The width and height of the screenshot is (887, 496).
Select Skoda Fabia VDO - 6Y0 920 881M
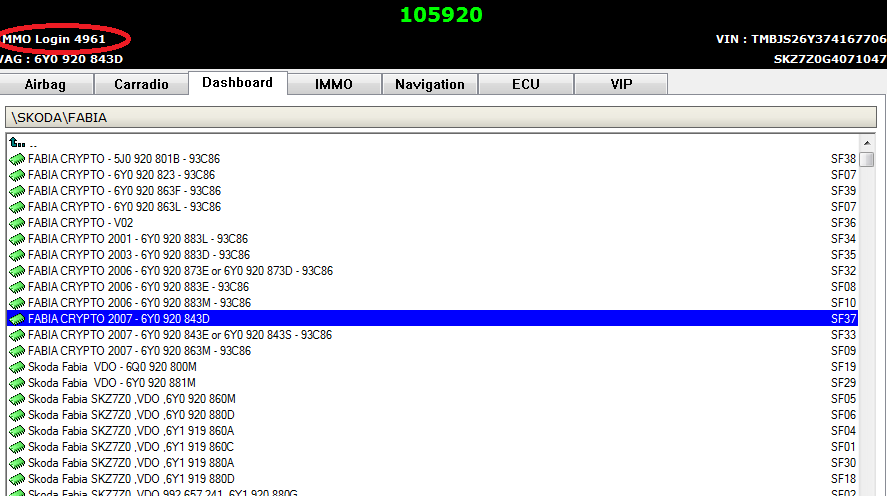[x=111, y=383]
